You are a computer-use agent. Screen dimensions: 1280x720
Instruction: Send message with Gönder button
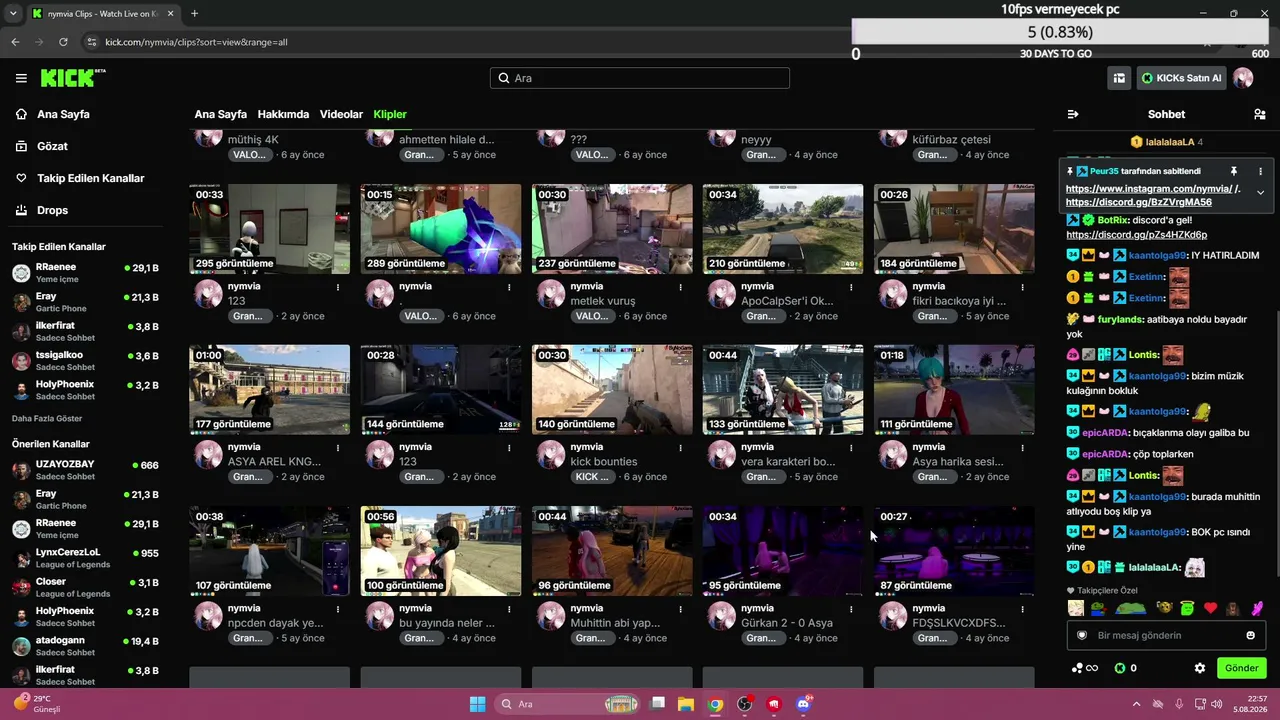click(x=1241, y=668)
